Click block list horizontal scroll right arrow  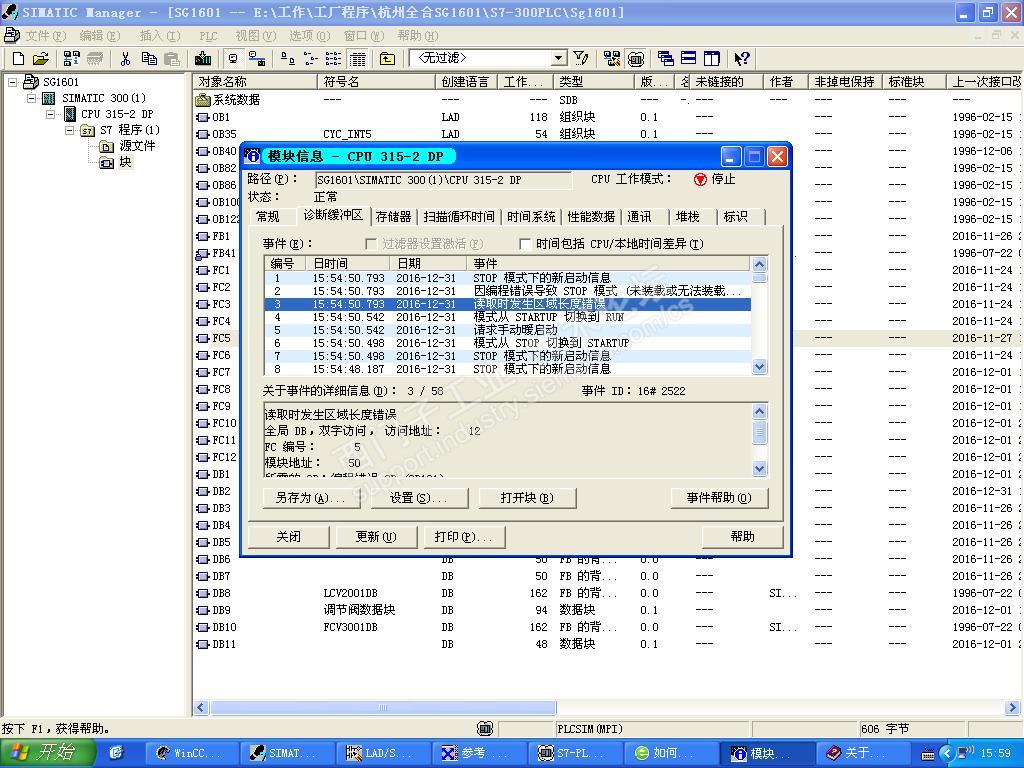(1012, 707)
